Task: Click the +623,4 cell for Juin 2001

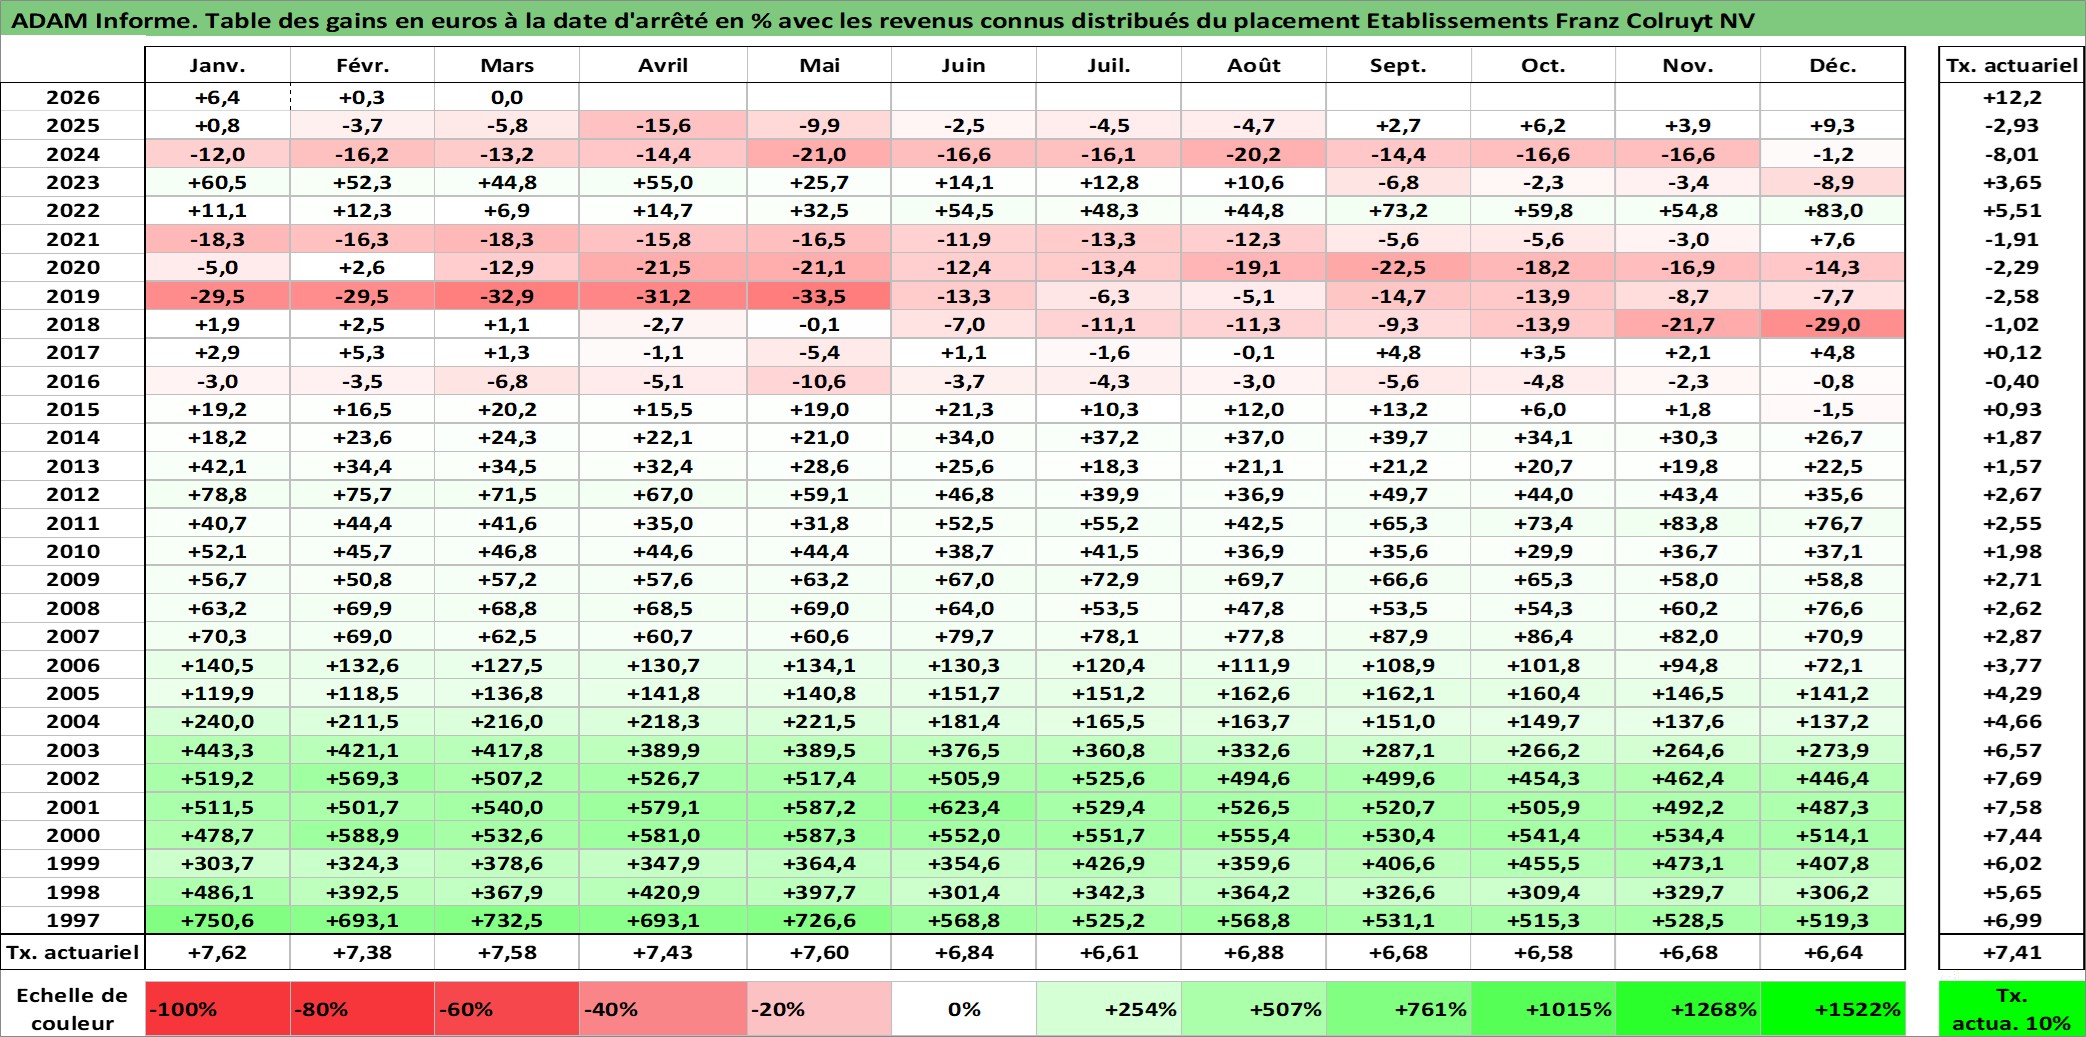Action: click(x=964, y=807)
